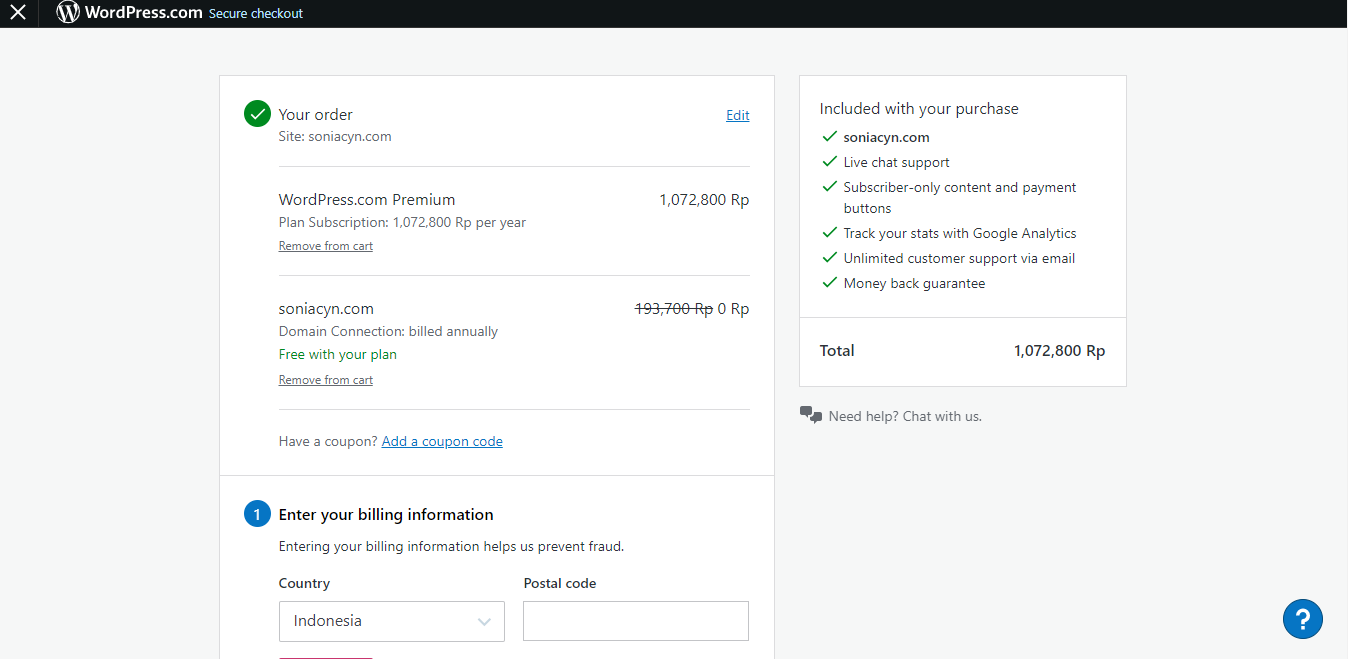Edit your order

738,115
